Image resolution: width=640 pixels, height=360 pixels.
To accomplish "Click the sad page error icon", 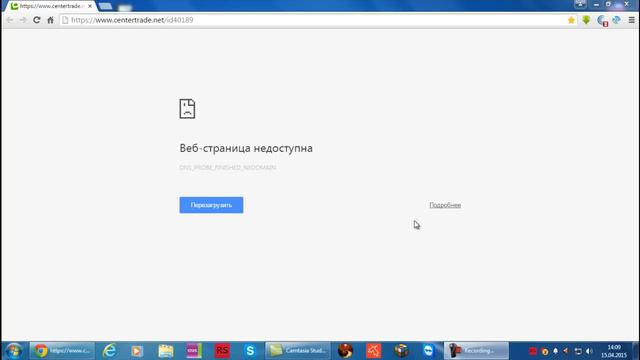I will (187, 109).
